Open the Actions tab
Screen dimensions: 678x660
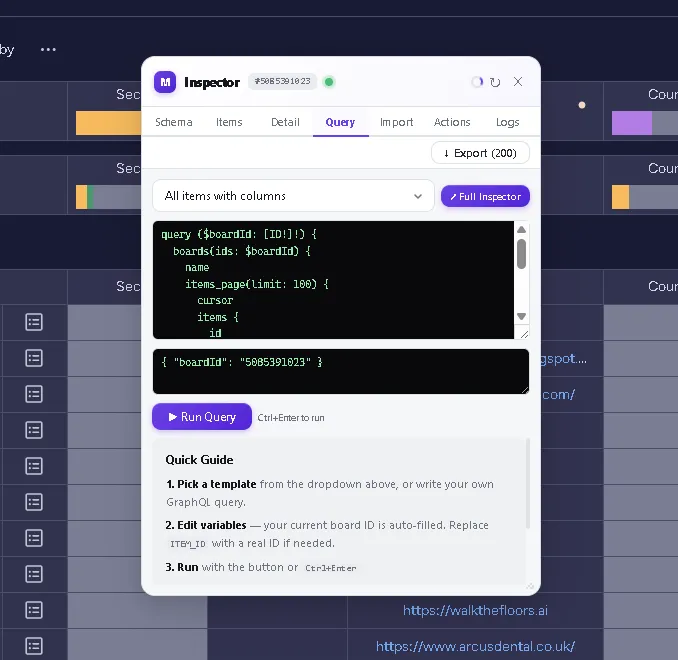point(452,122)
